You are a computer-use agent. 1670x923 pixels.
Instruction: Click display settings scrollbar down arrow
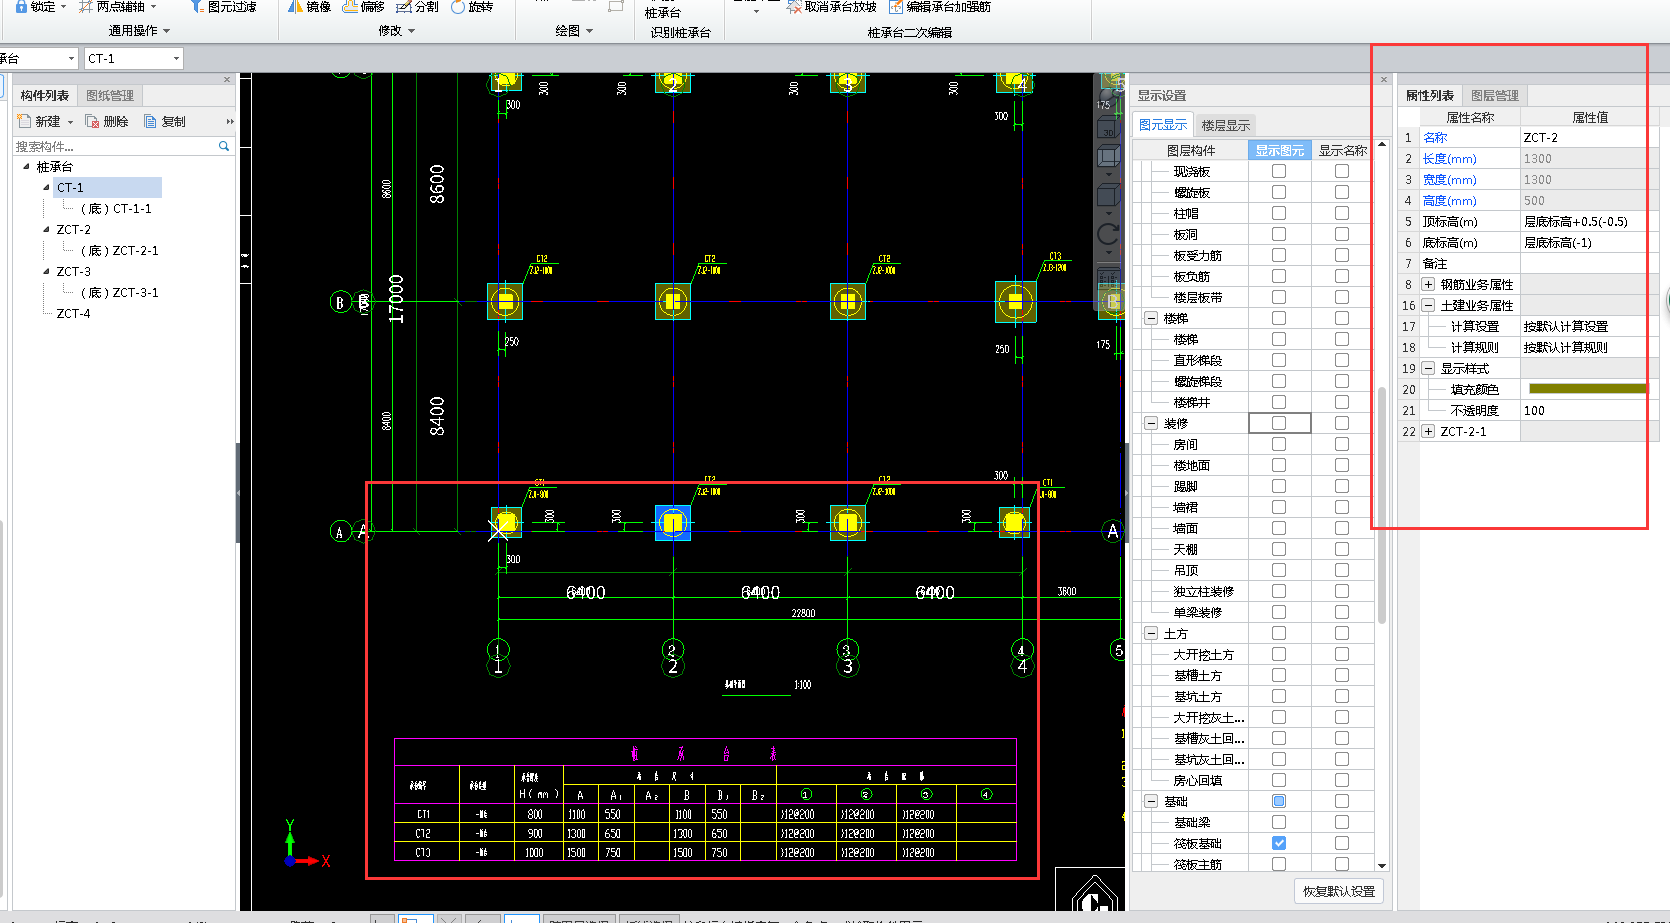[x=1382, y=865]
